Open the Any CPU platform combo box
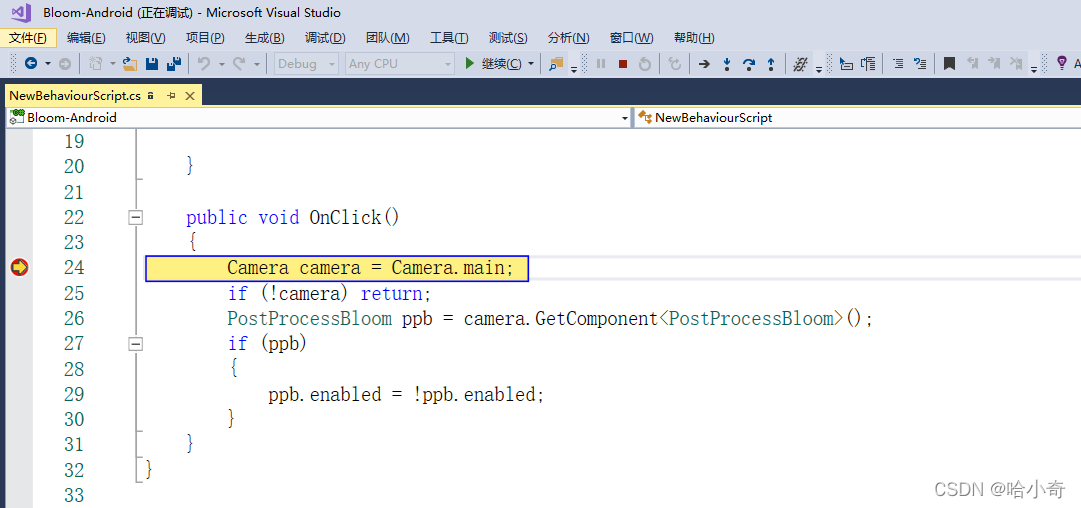The height and width of the screenshot is (508, 1081). pos(400,63)
